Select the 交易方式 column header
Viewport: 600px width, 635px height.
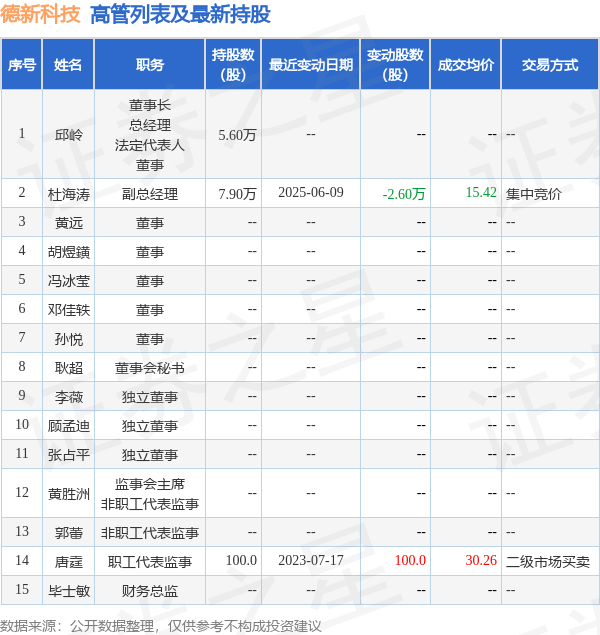[550, 65]
